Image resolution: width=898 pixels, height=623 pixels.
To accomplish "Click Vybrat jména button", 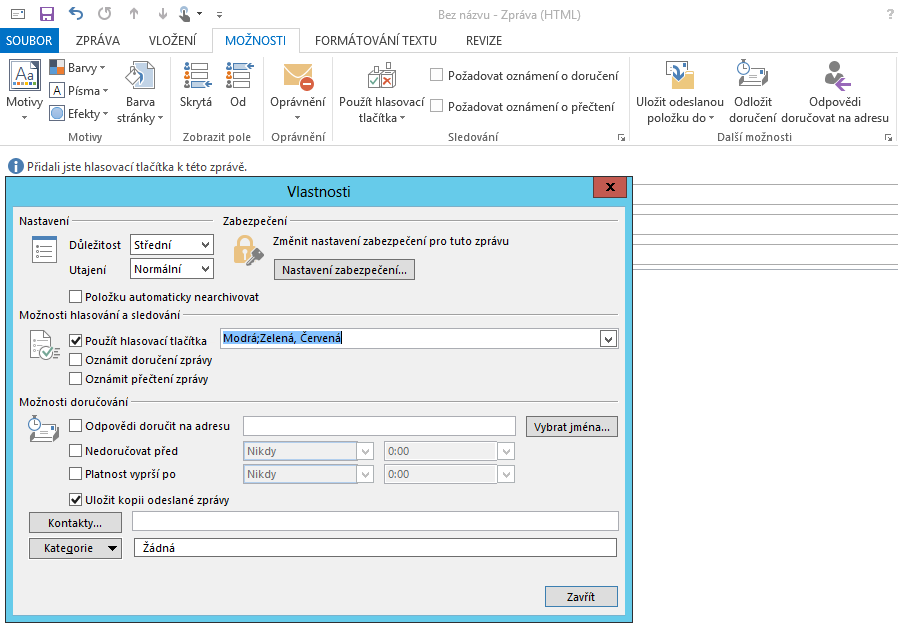I will tap(572, 427).
